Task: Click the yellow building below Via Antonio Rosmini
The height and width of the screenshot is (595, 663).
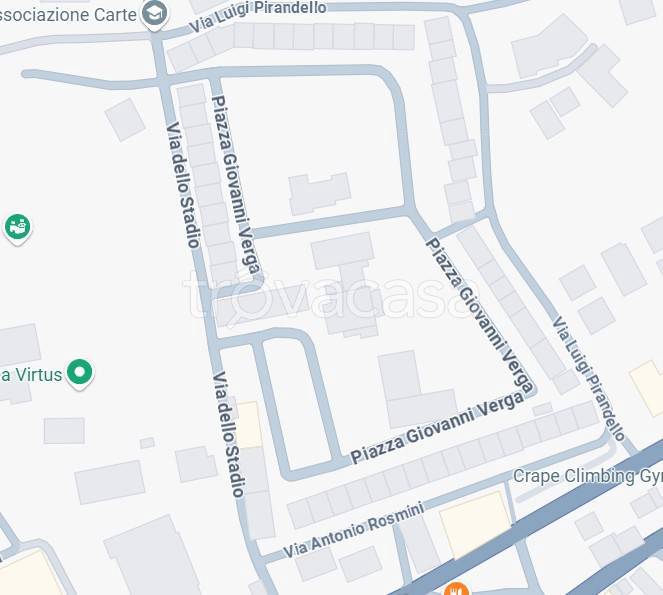Action: click(x=475, y=524)
